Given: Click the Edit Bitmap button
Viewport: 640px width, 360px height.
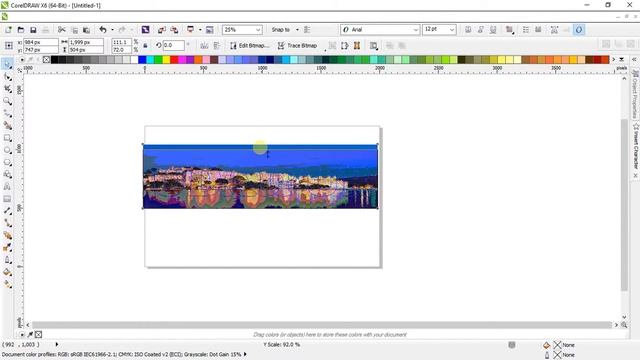Looking at the screenshot, I should point(249,46).
